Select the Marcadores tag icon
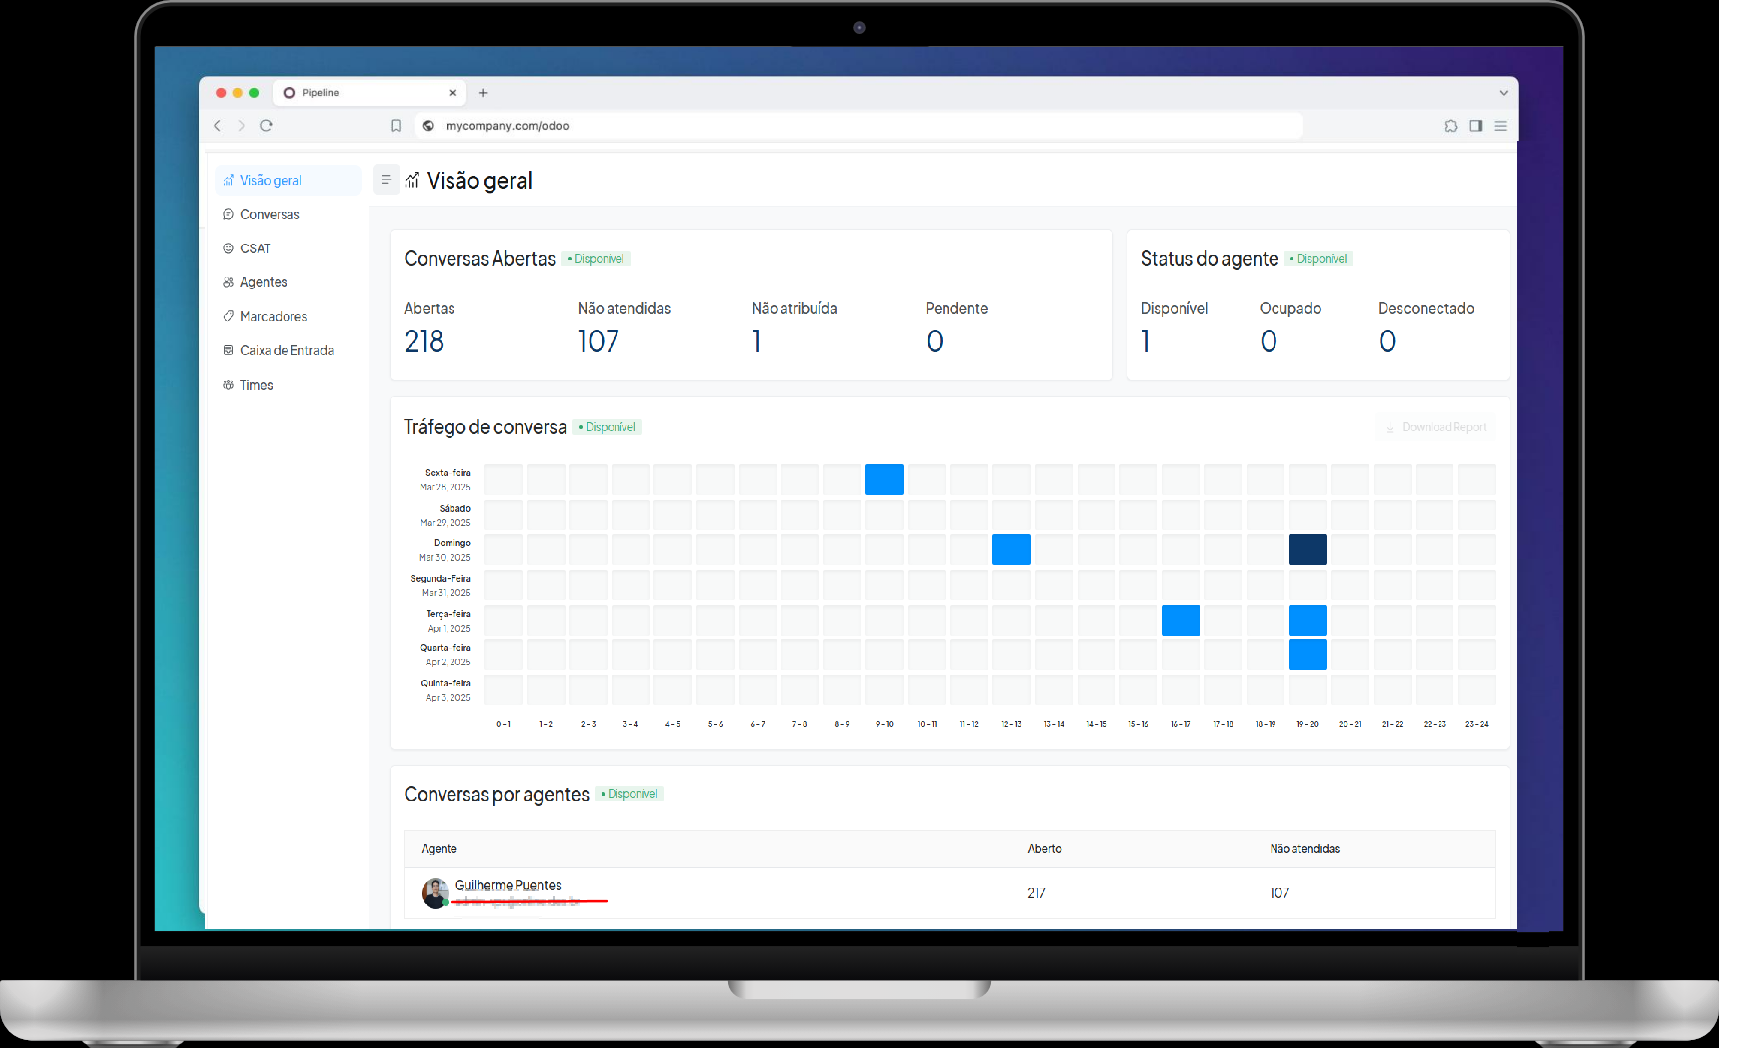 click(x=229, y=316)
